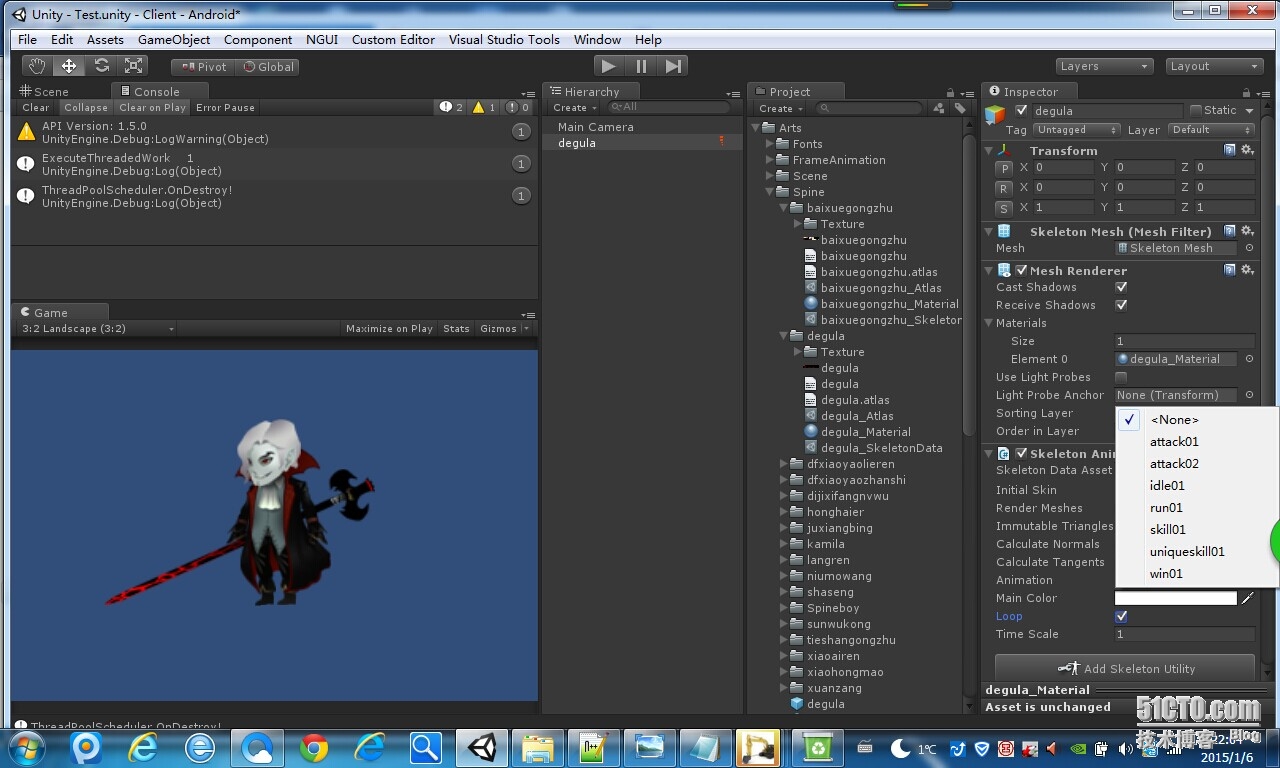The height and width of the screenshot is (768, 1280).
Task: Click object picker for degula_Material element
Action: pyautogui.click(x=1249, y=359)
